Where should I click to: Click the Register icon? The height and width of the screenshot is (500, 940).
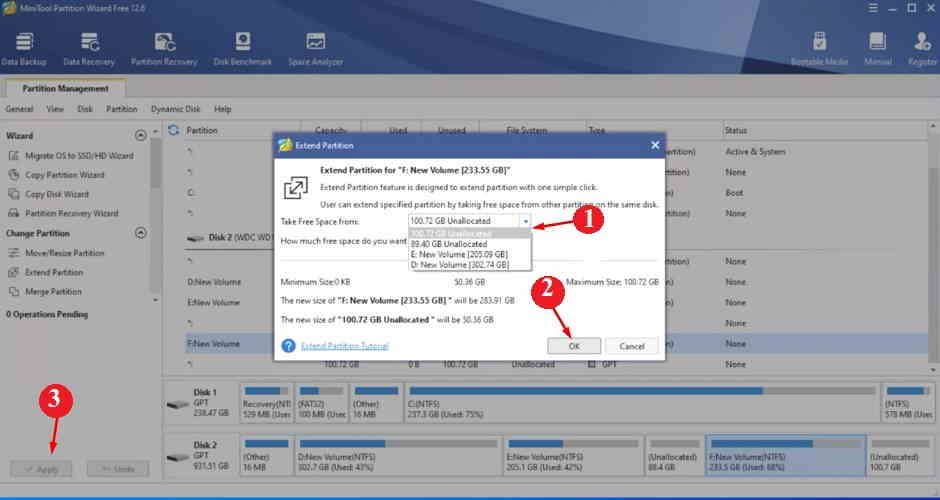[x=923, y=50]
